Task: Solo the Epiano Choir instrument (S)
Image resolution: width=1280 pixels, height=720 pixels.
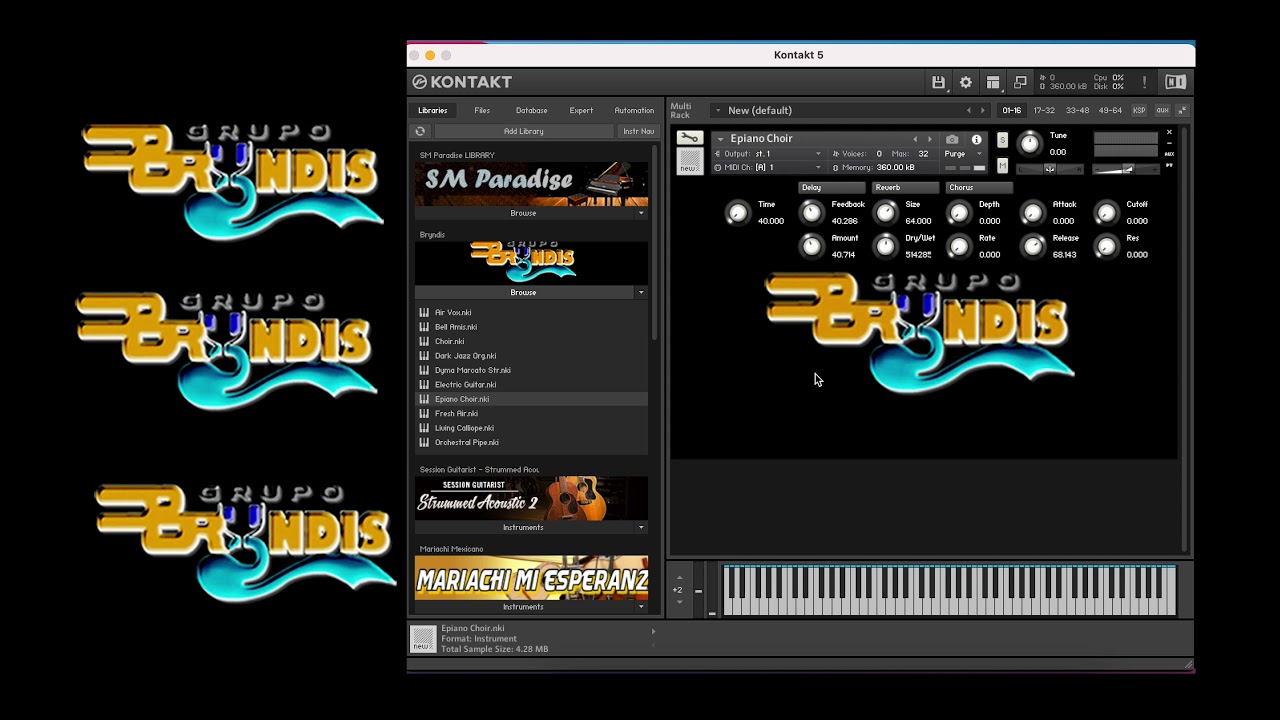Action: point(1002,140)
